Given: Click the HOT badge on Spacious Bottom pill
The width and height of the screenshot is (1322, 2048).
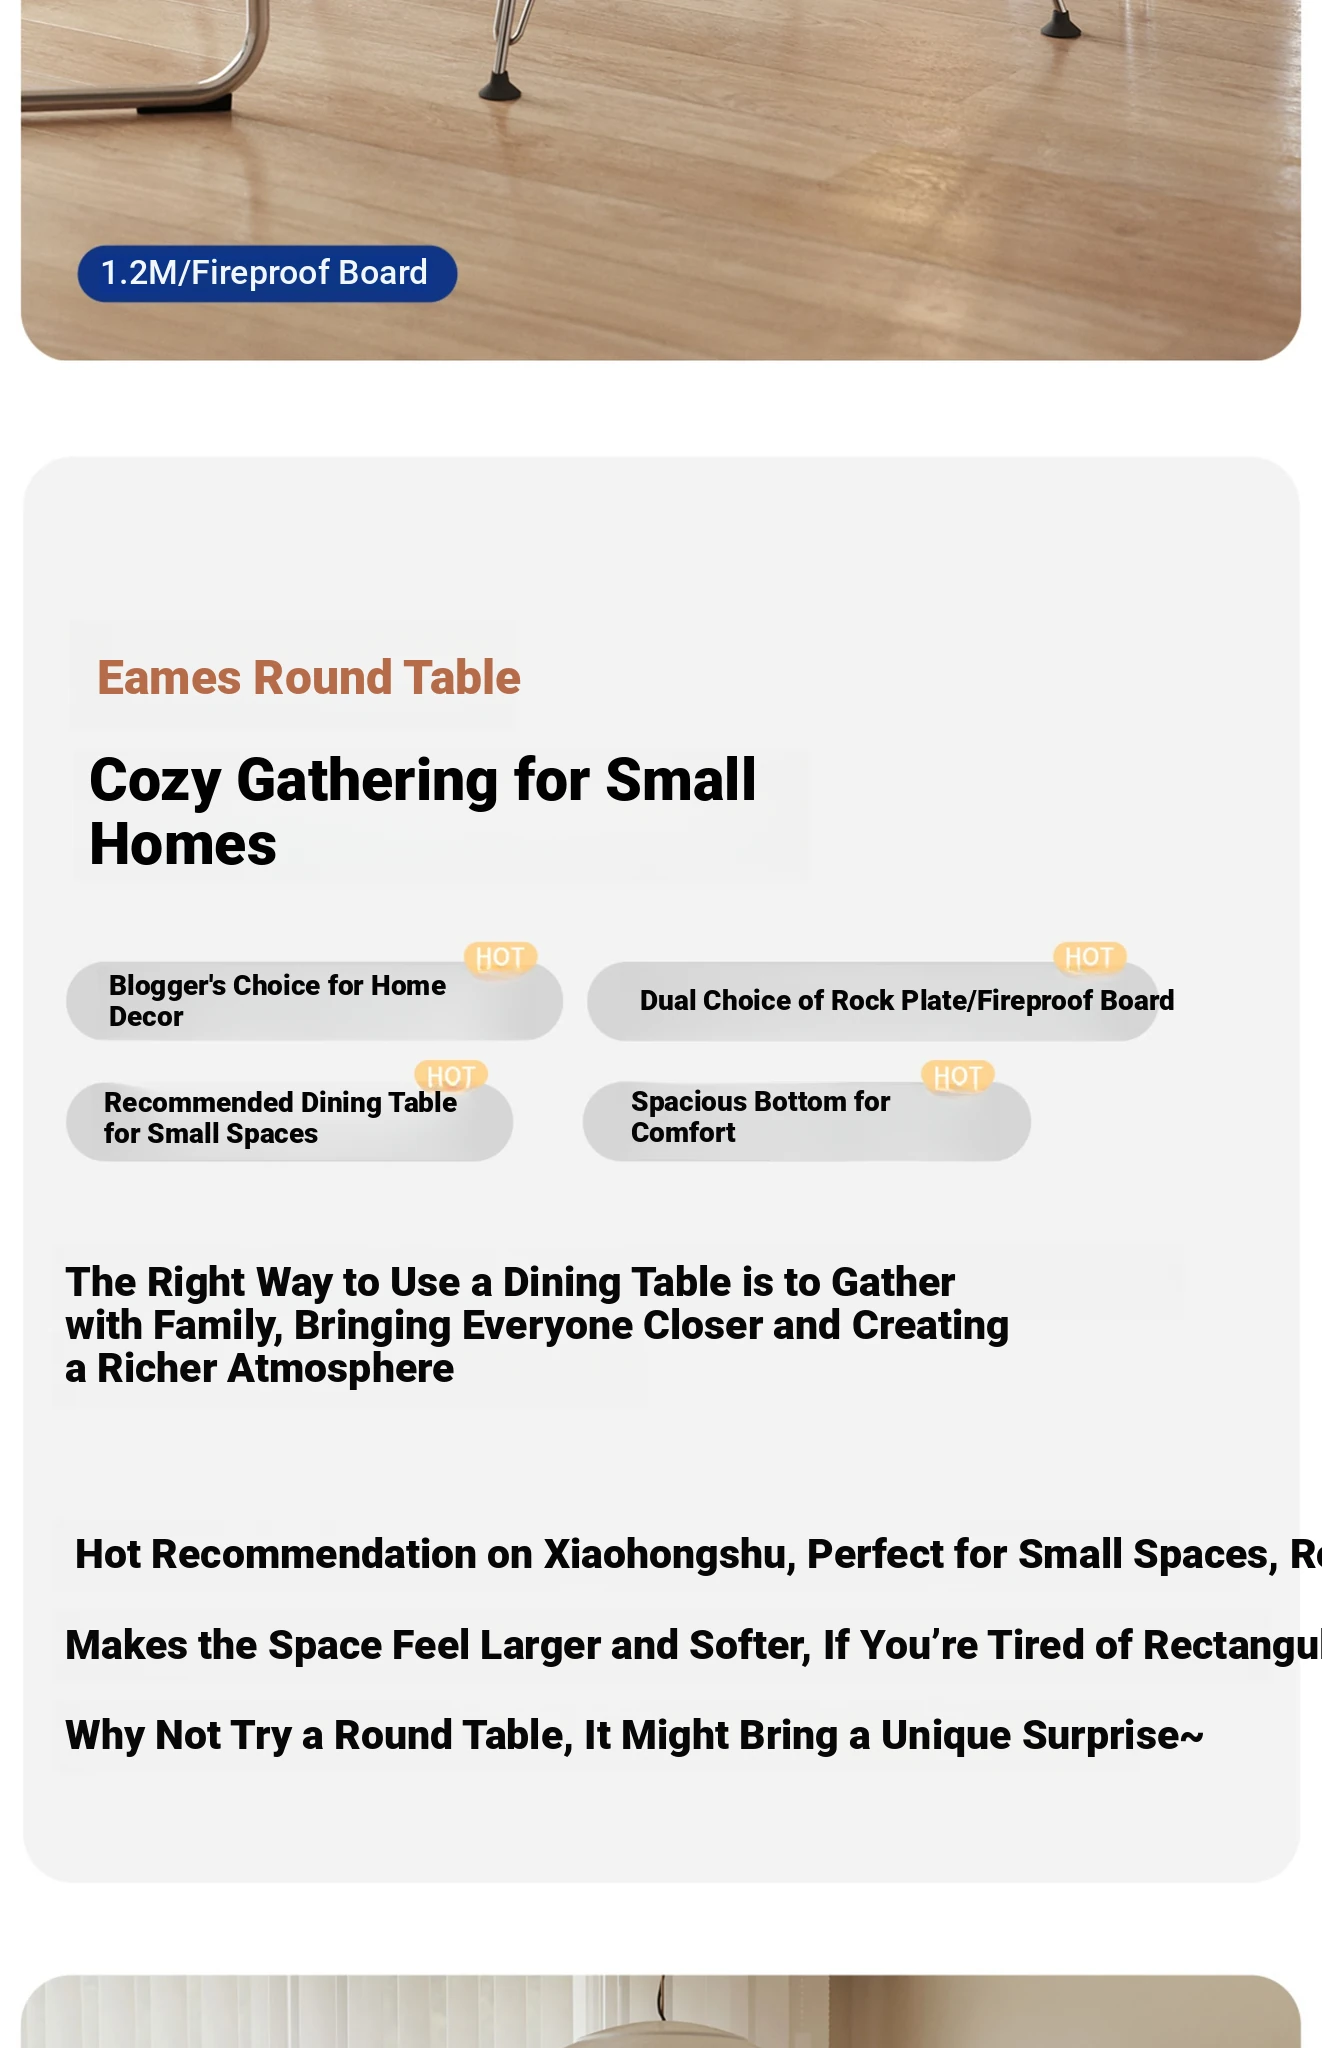Looking at the screenshot, I should [957, 1076].
